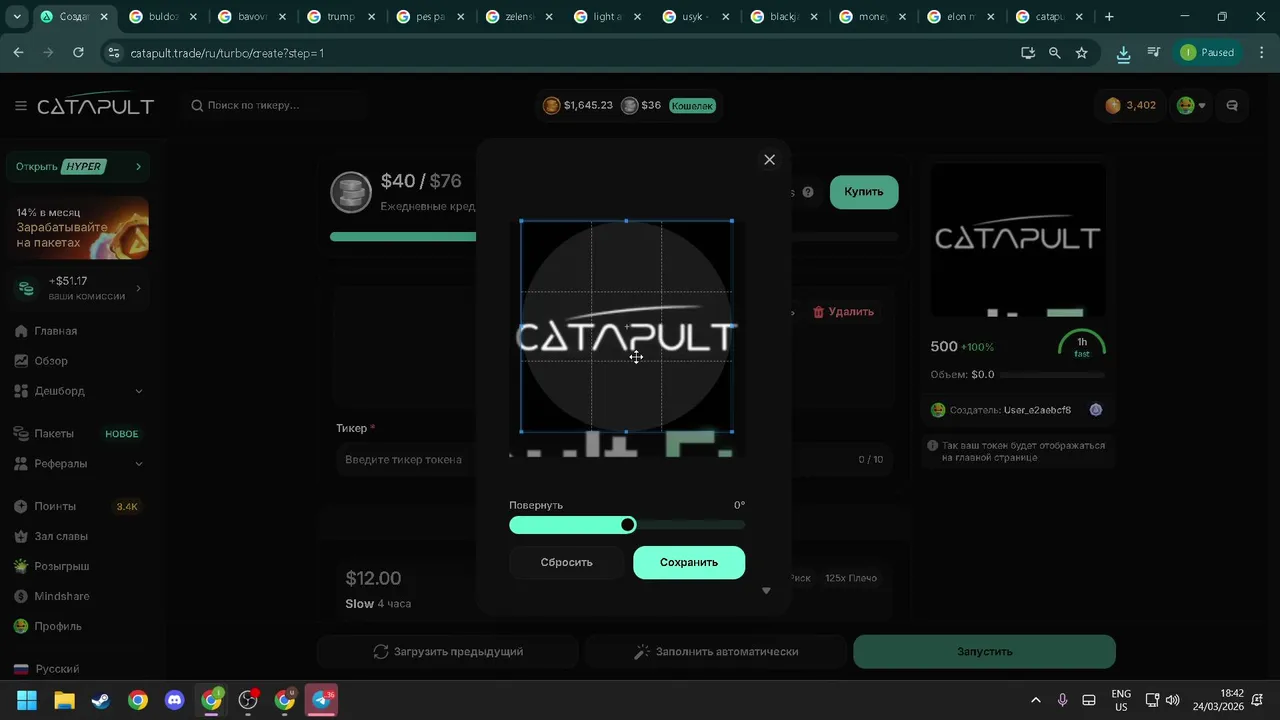
Task: Open the 14% в месяц packages promo banner
Action: point(77,227)
